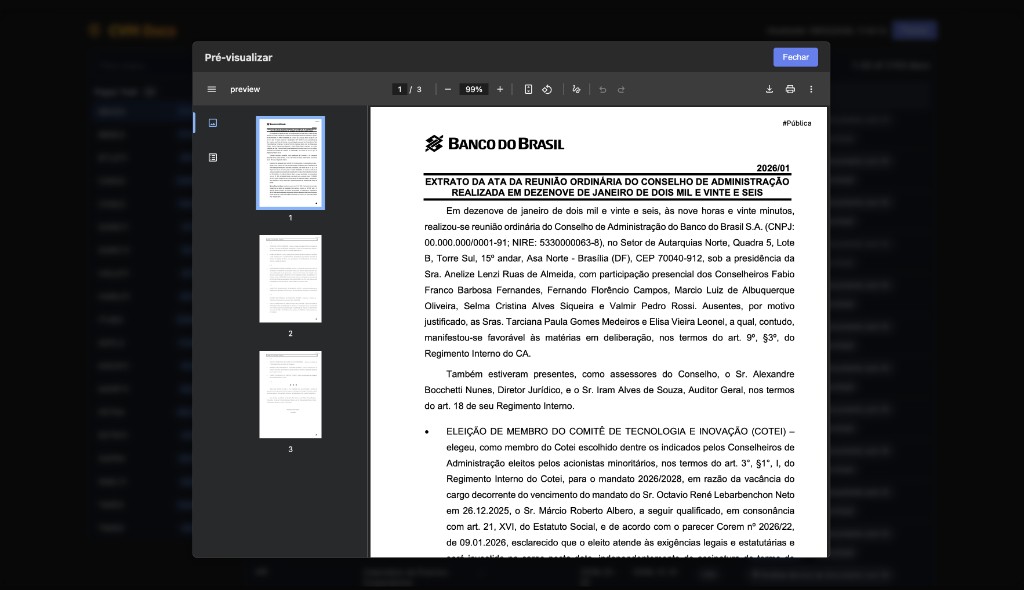Switch sidebar to page thumbnails view
This screenshot has width=1024, height=590.
pos(212,122)
